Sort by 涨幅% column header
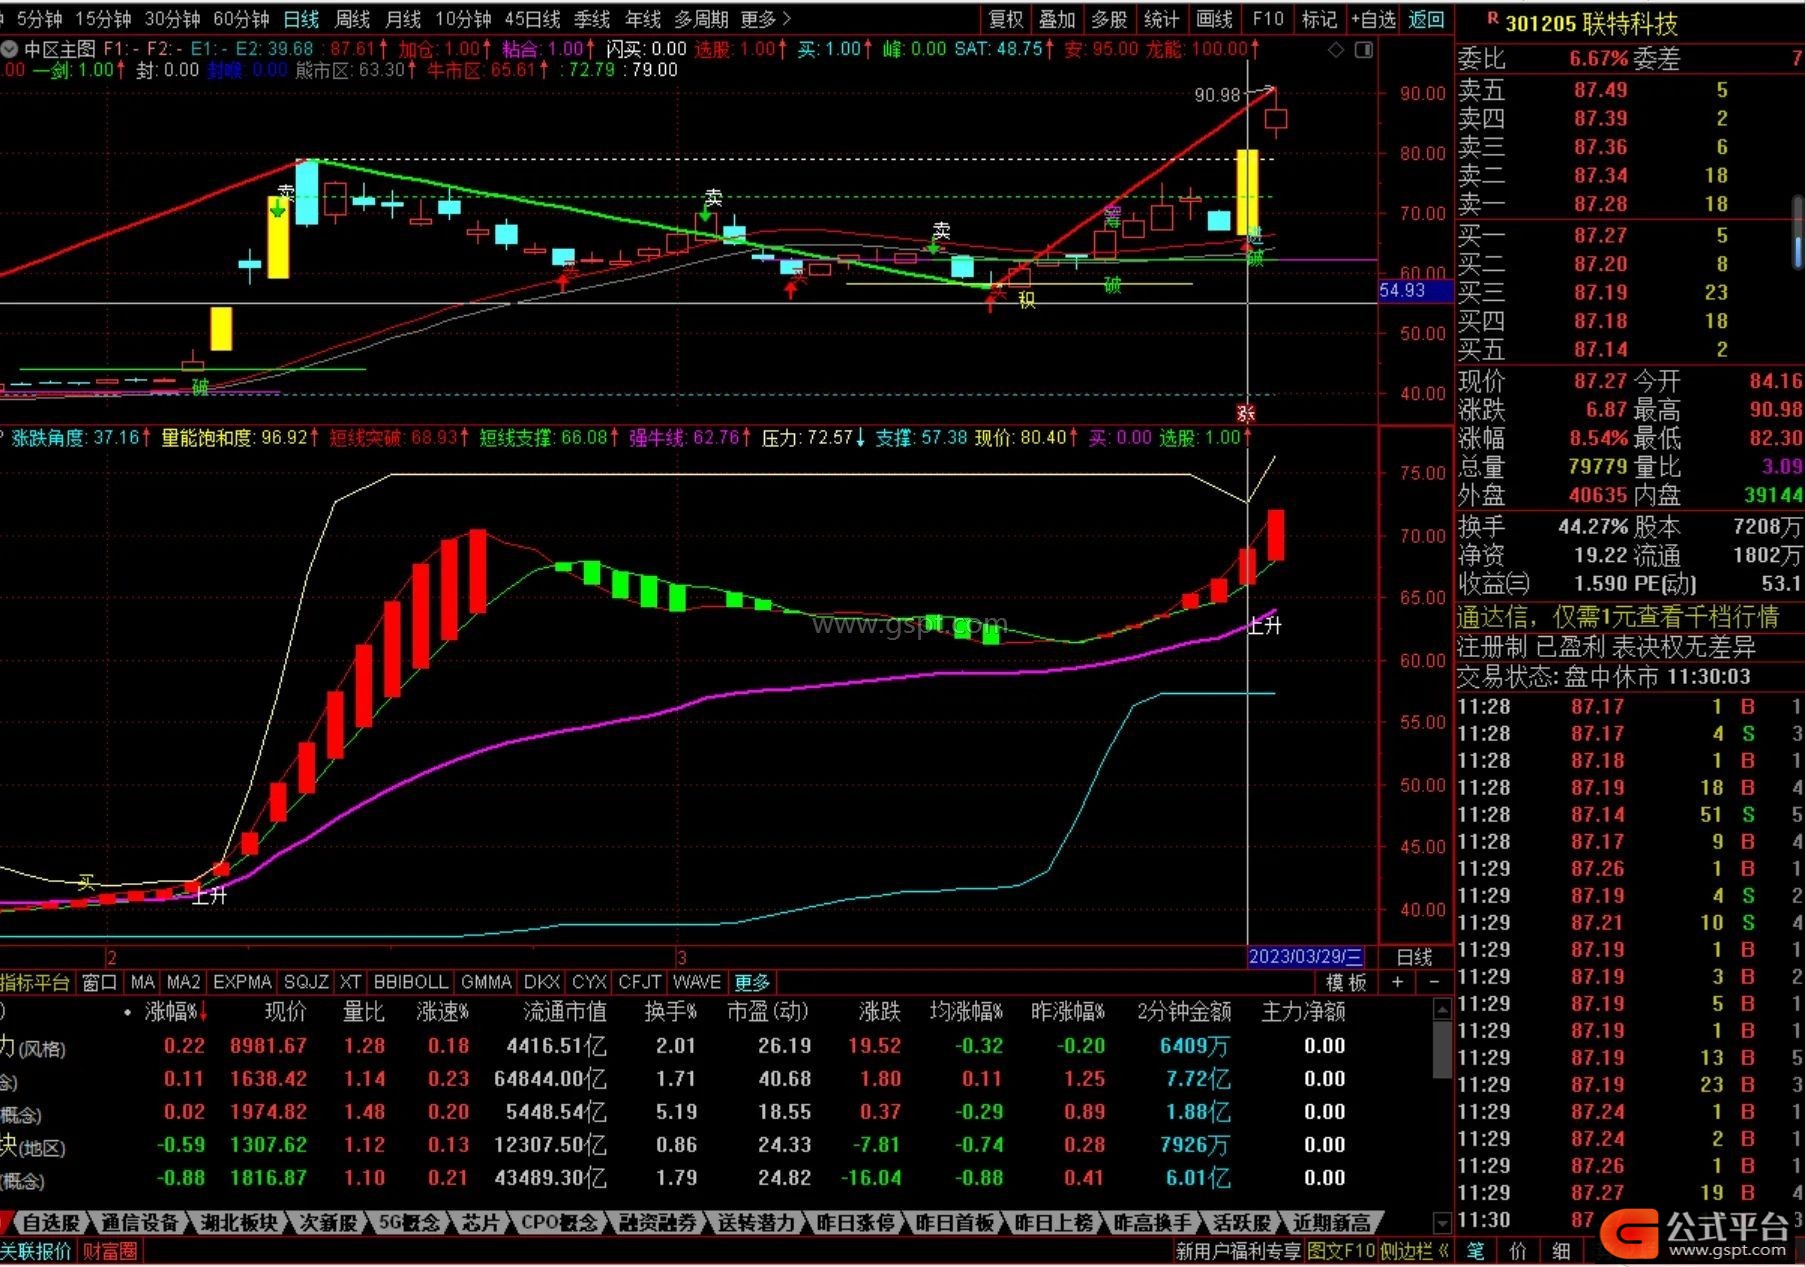Screen dimensions: 1805x1267 (176, 1012)
